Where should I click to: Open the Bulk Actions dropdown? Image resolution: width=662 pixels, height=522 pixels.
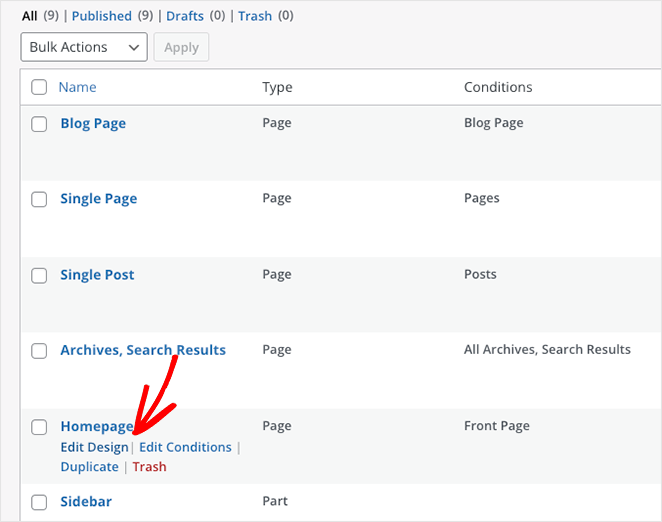84,47
